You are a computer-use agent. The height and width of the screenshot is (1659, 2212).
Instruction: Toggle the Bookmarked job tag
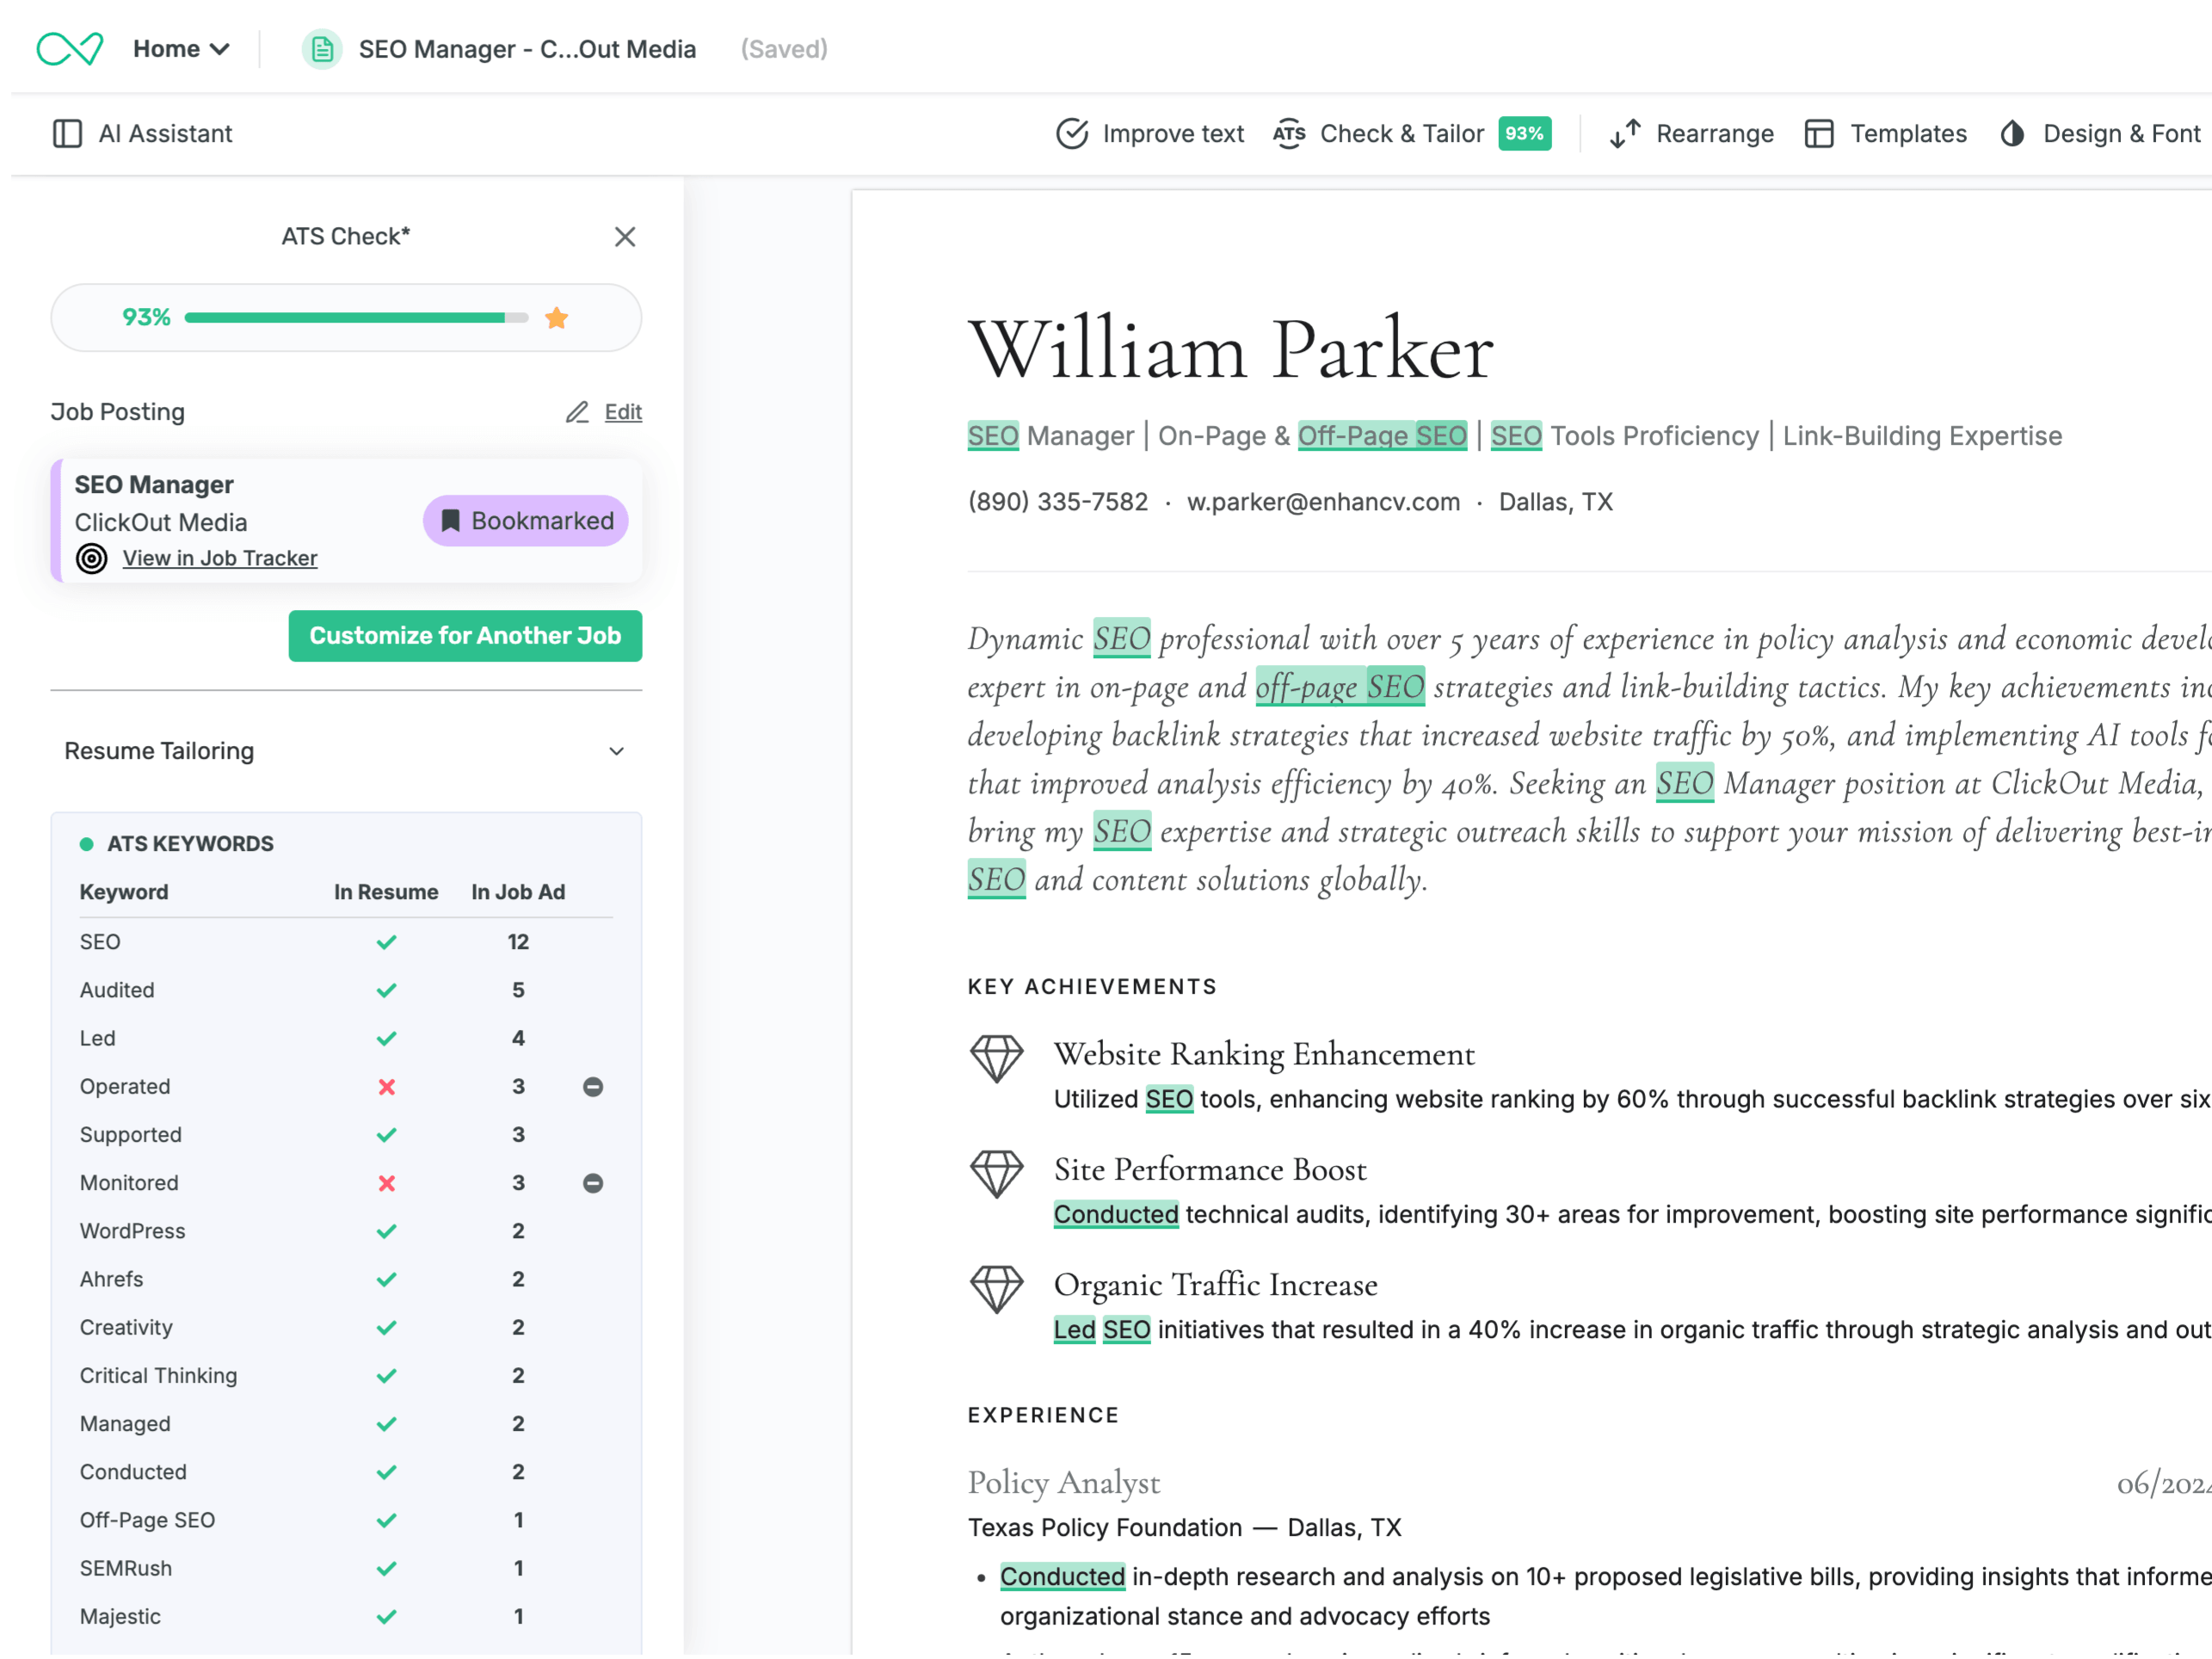point(526,521)
